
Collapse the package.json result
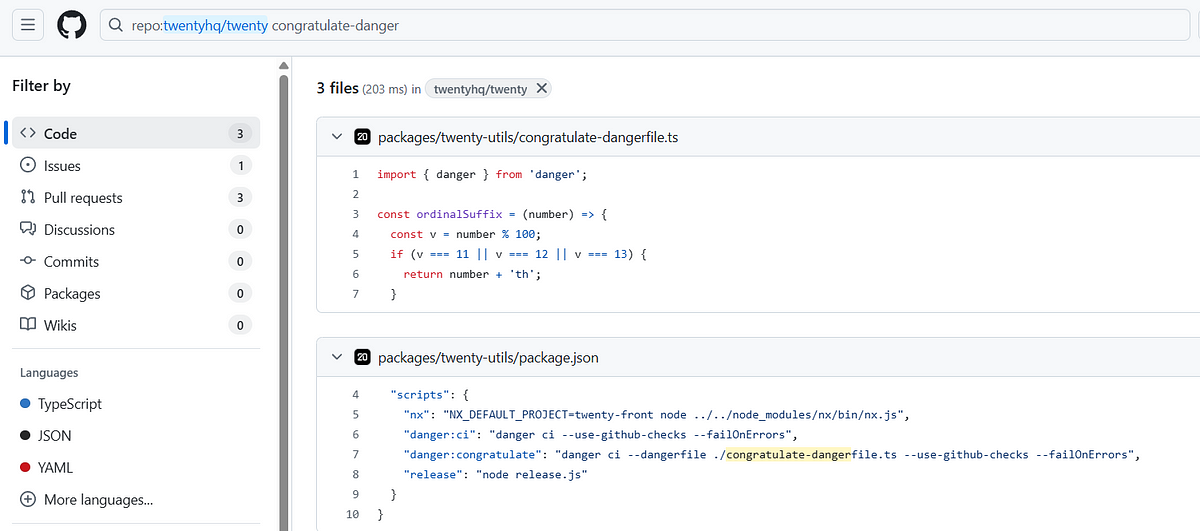pos(336,357)
